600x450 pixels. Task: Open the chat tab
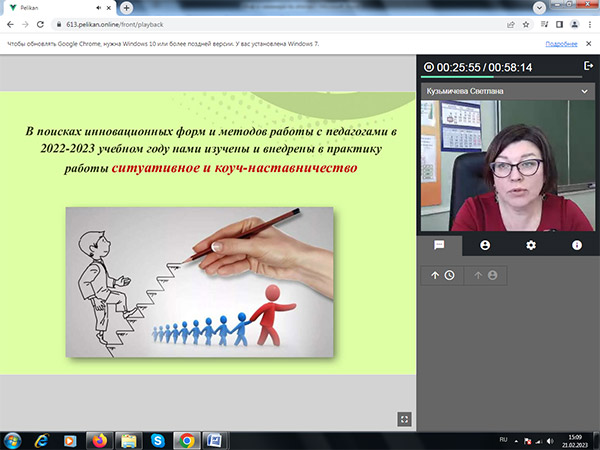[x=439, y=245]
